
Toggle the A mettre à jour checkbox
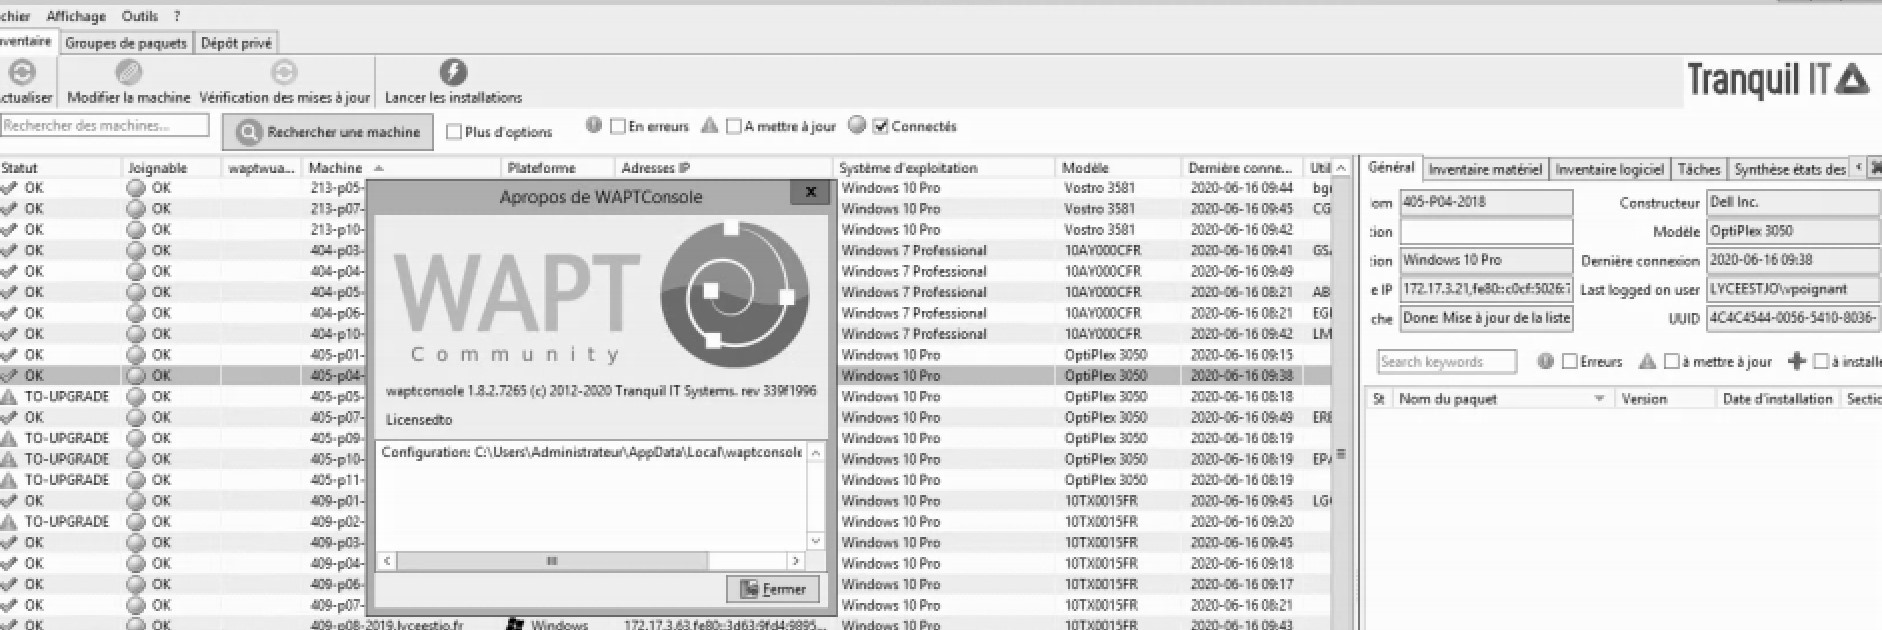(734, 127)
